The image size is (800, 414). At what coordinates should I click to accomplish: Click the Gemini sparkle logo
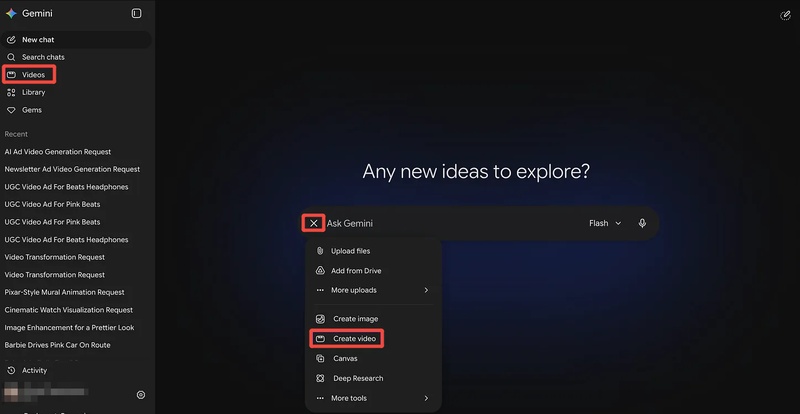pos(11,14)
